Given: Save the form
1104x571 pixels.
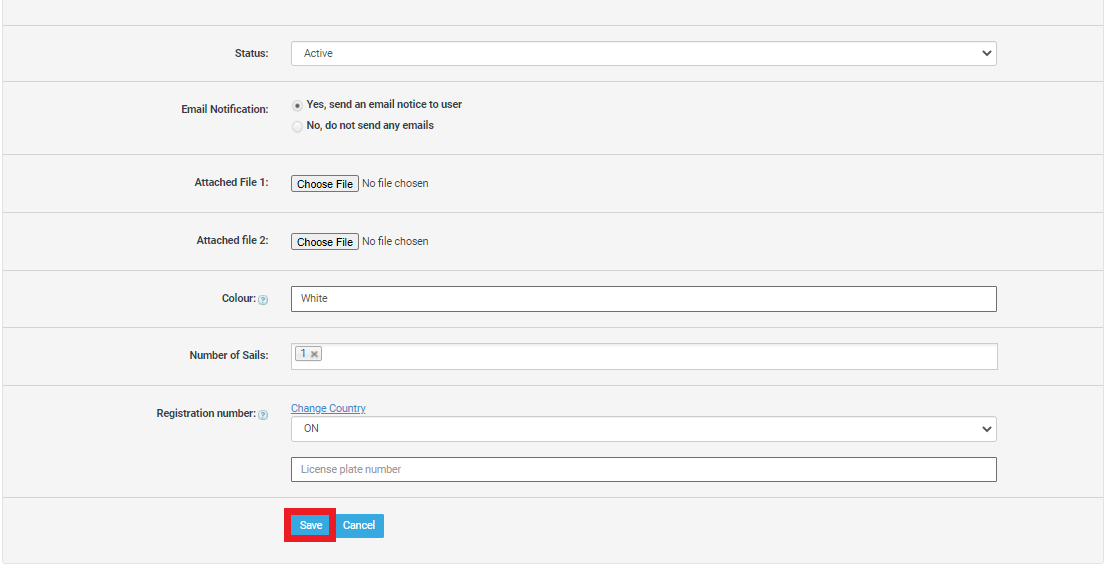Looking at the screenshot, I should coord(310,525).
